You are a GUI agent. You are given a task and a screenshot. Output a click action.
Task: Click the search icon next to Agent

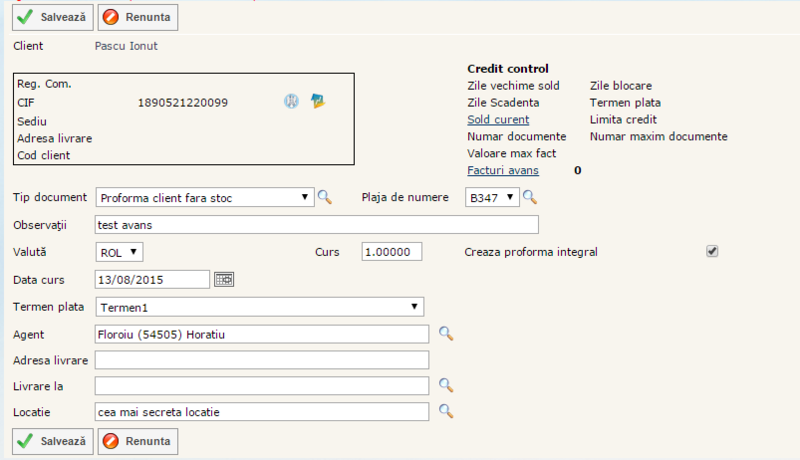point(446,334)
